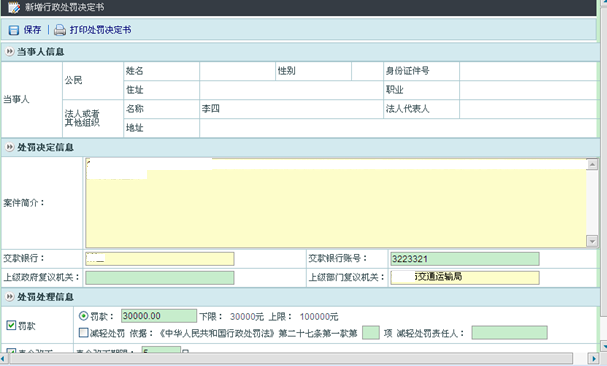Click horizontal scrollbar right arrow
Screen dimensions: 607x366
click(593, 358)
